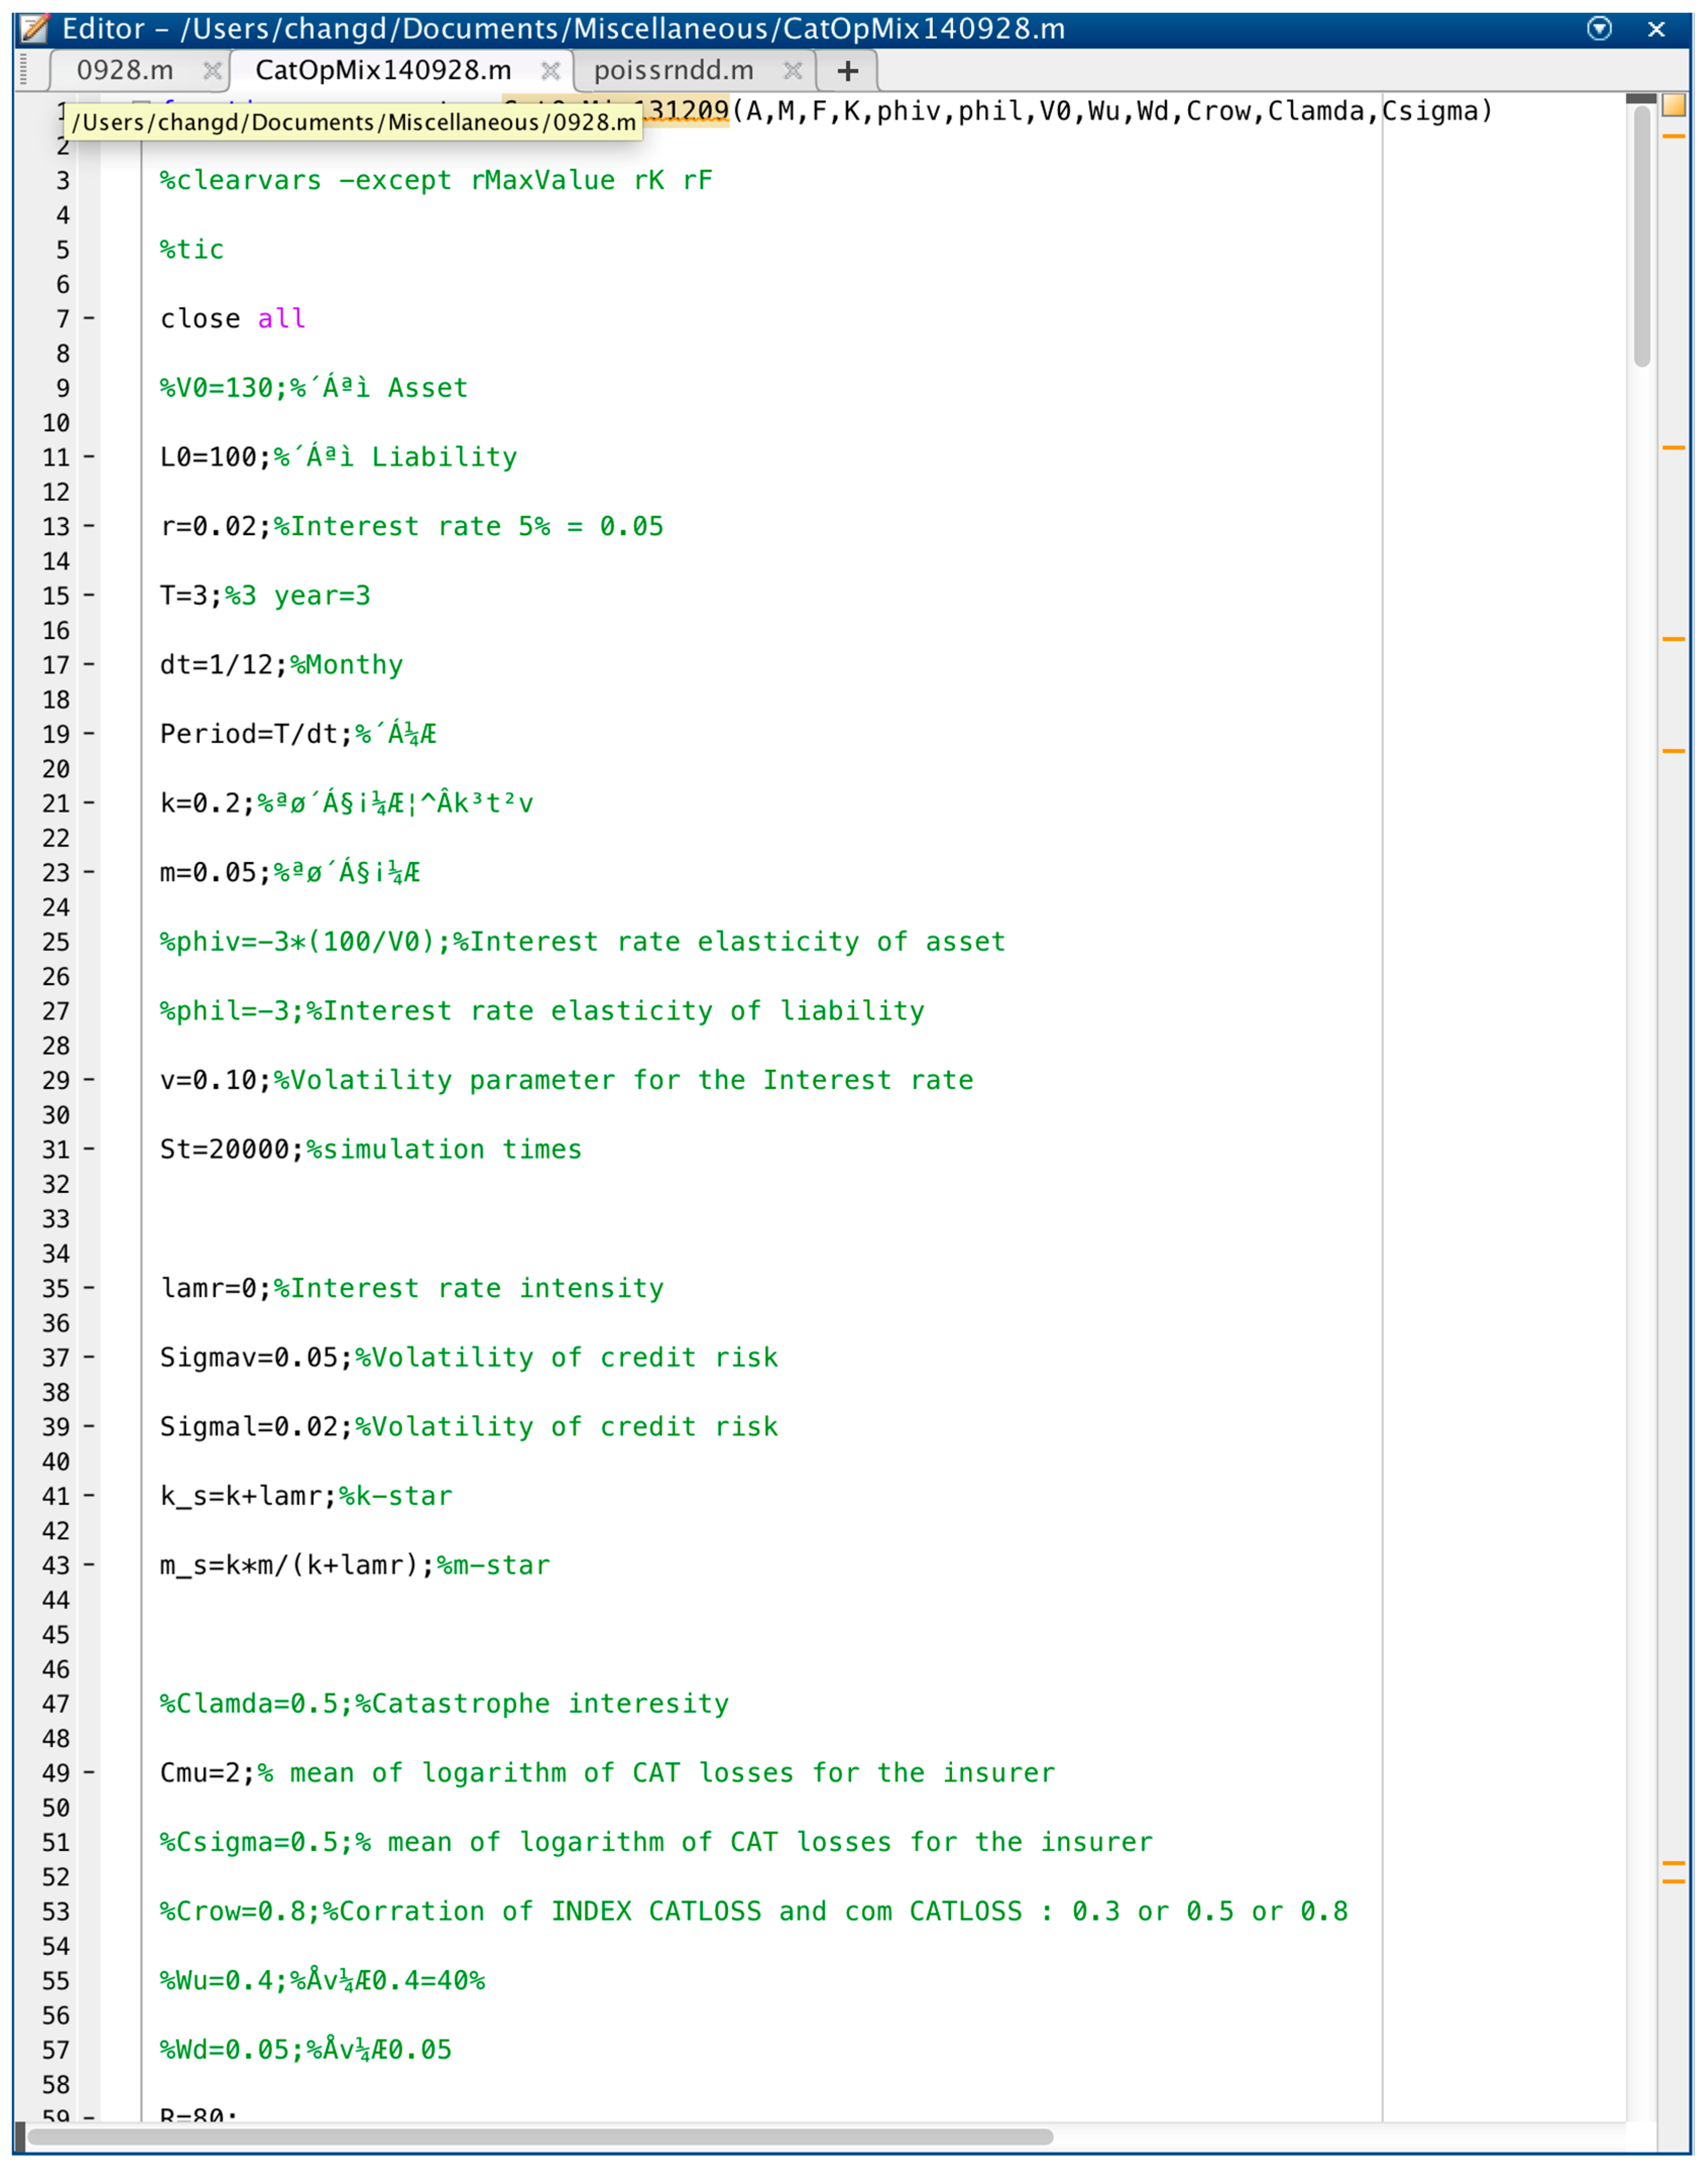1708x2164 pixels.
Task: Switch to the 0928.m tab
Action: pos(125,70)
